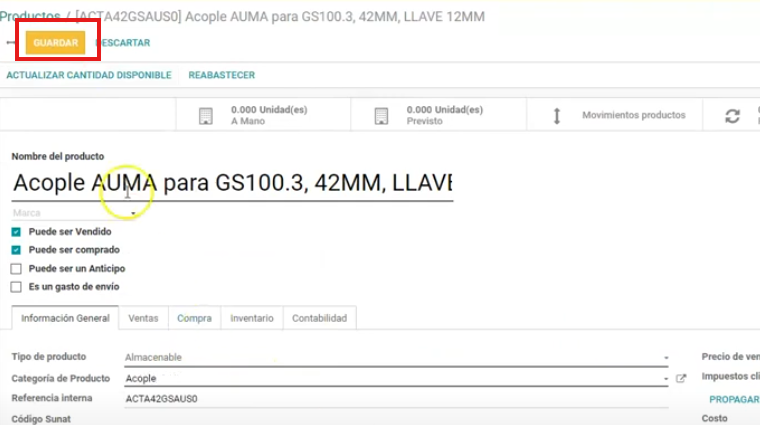
Task: Switch to the Compra tab
Action: pyautogui.click(x=194, y=318)
